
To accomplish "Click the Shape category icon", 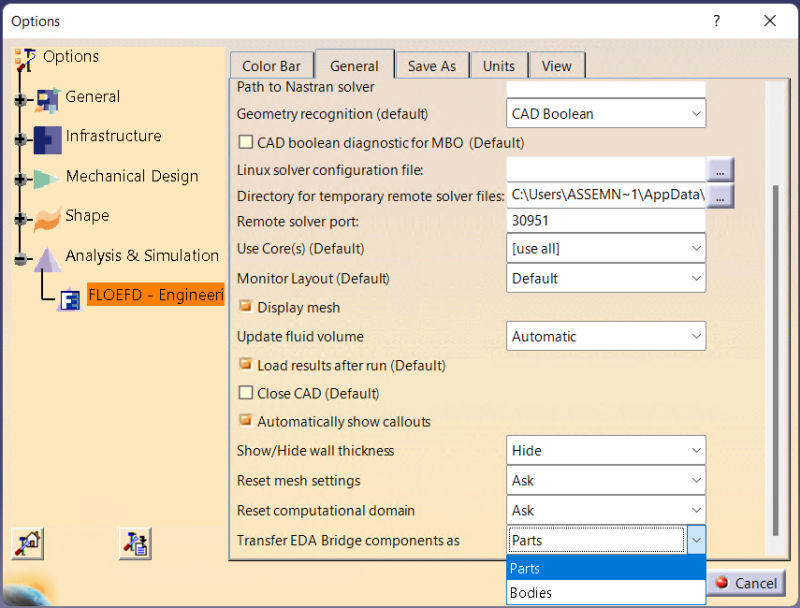I will click(x=47, y=217).
